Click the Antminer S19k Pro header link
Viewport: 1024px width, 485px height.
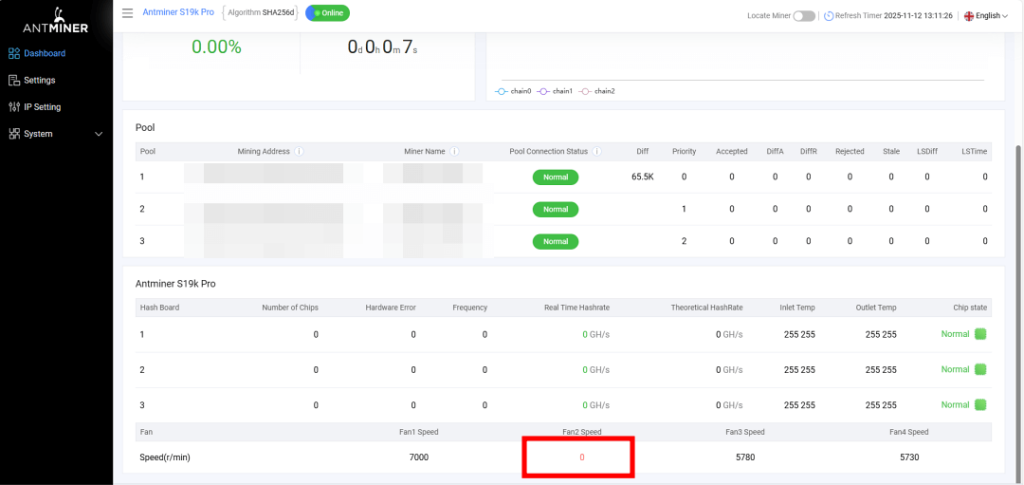pos(178,13)
